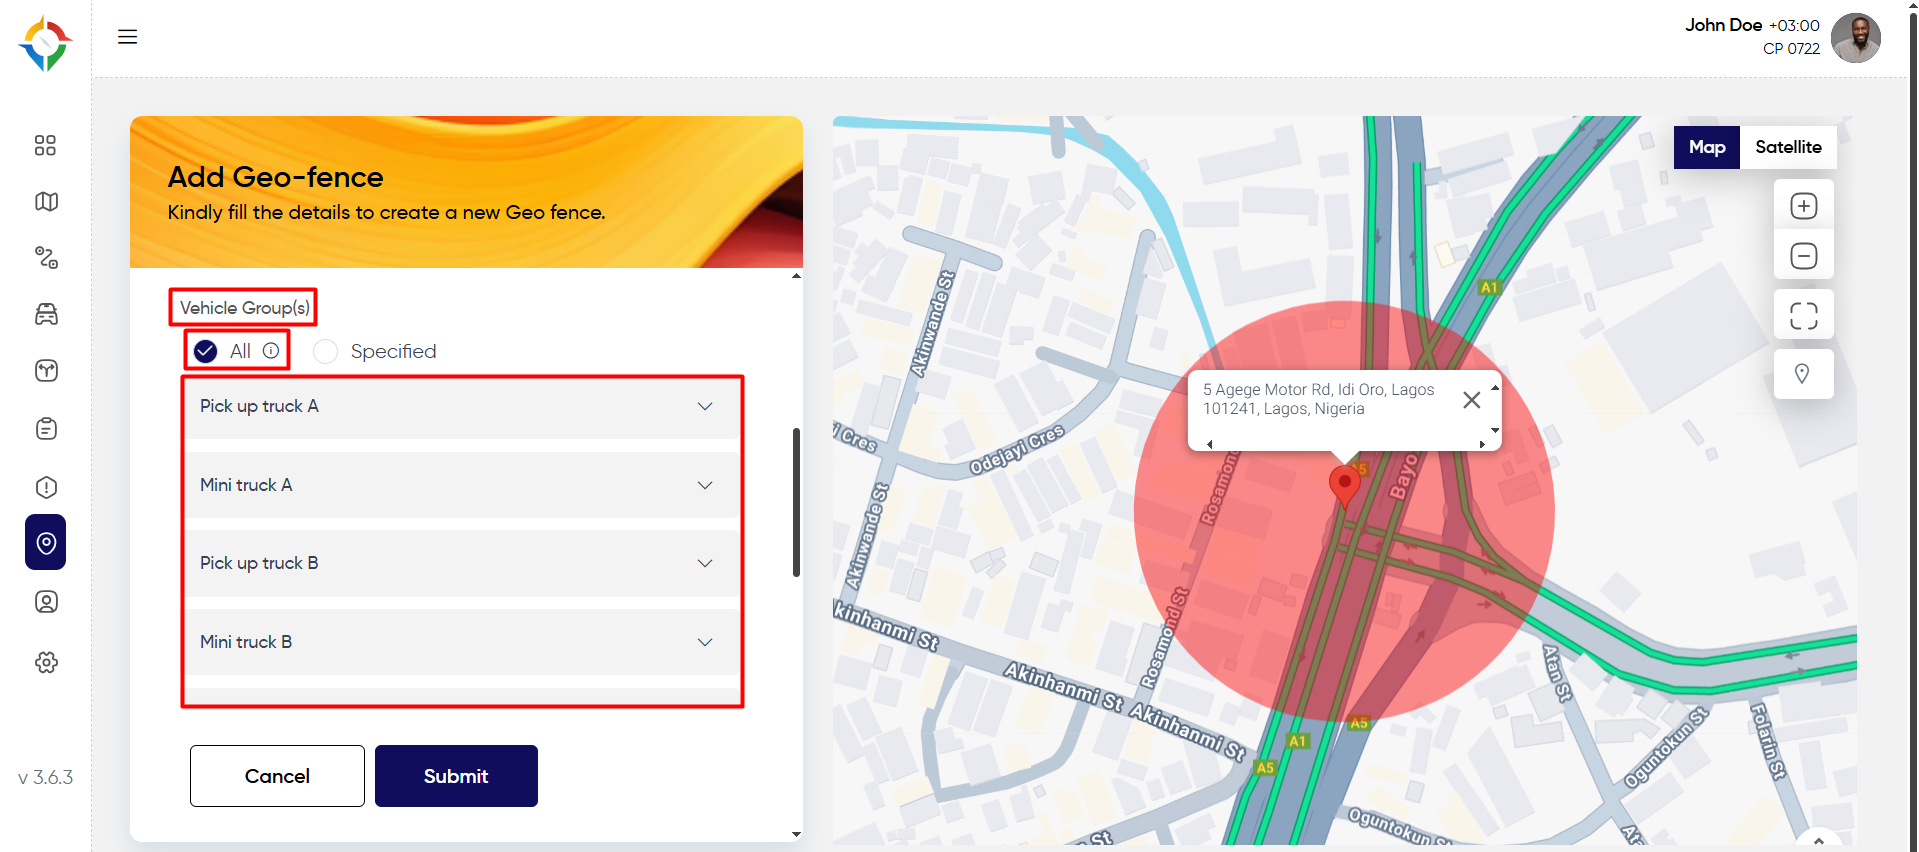
Task: Click the form panel scrollbar thumb
Action: click(796, 502)
